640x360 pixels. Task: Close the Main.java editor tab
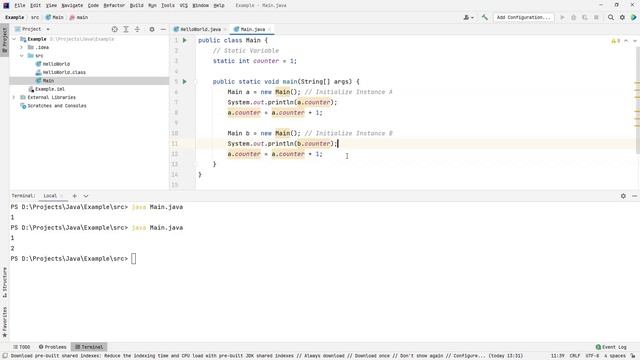coord(269,29)
